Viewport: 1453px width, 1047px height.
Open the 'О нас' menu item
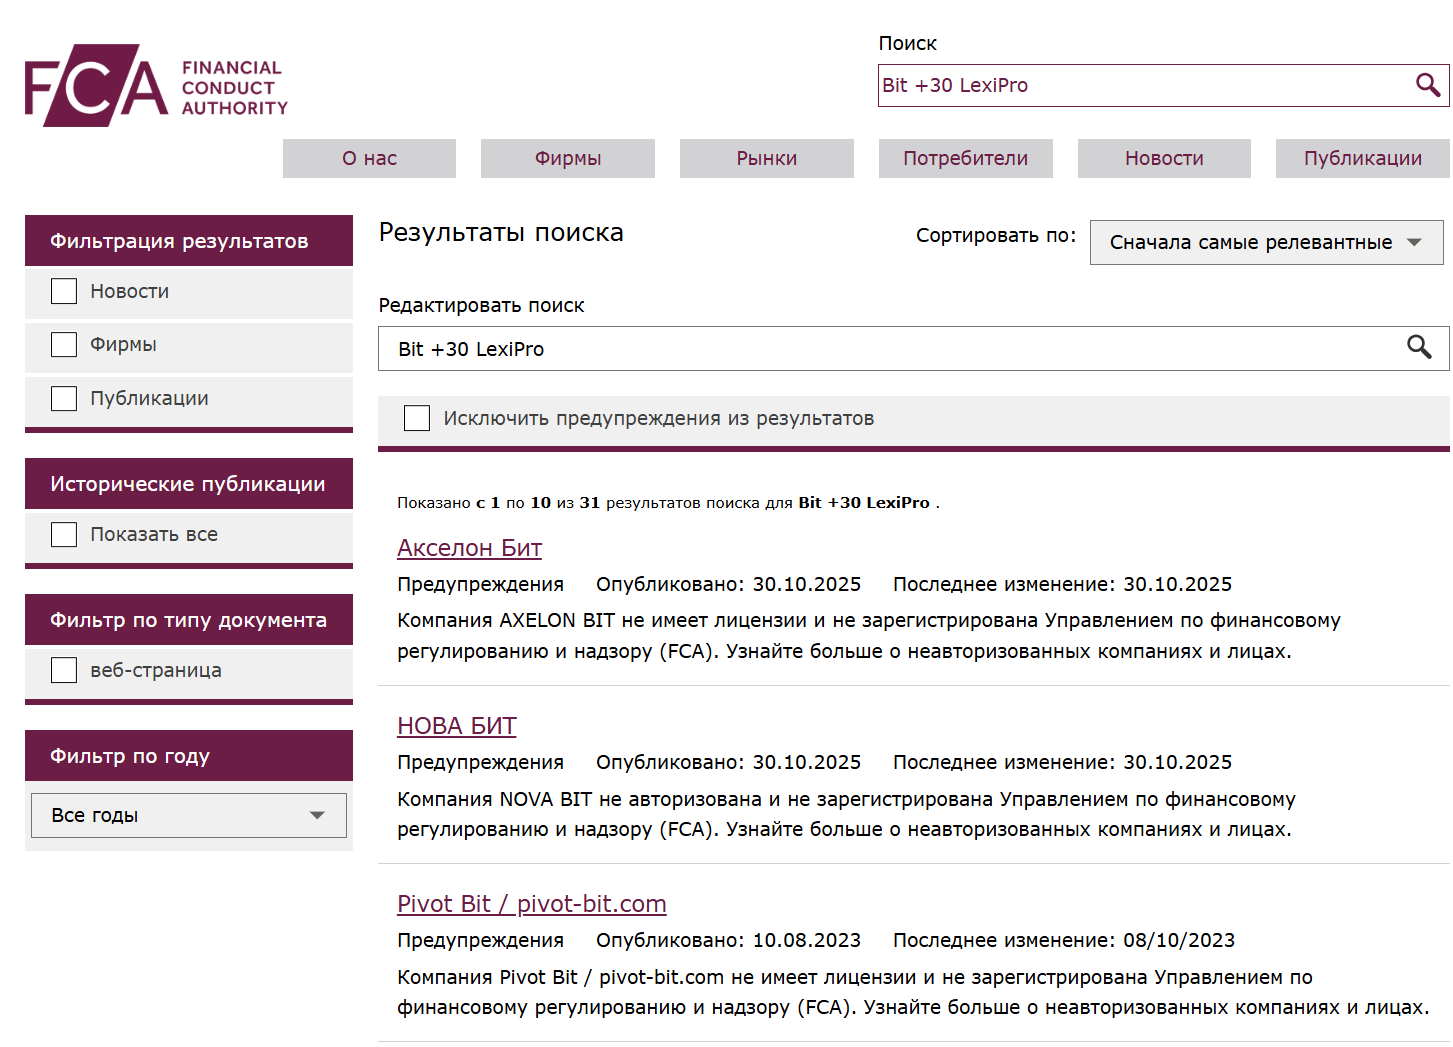click(x=369, y=158)
